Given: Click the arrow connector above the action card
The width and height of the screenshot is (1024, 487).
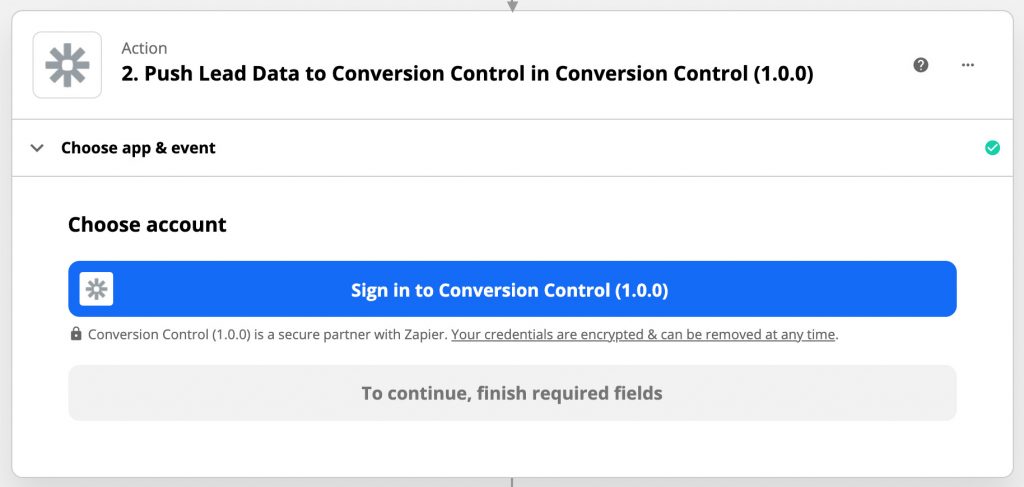Looking at the screenshot, I should (x=512, y=6).
